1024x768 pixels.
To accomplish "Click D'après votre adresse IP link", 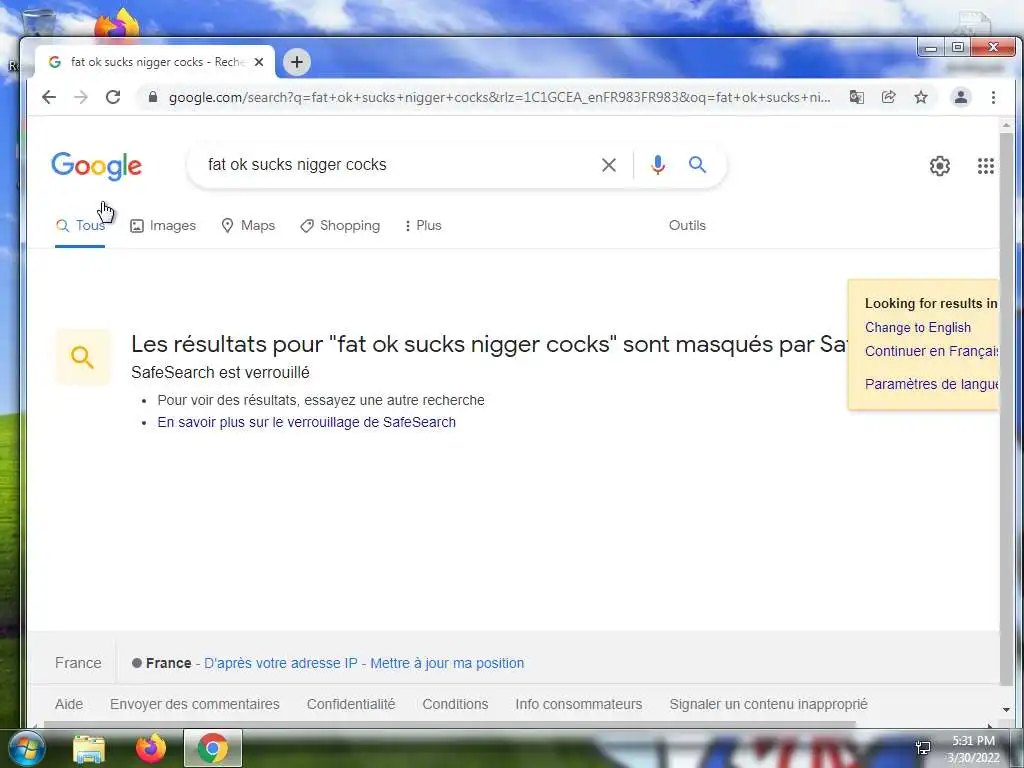I will pos(281,664).
